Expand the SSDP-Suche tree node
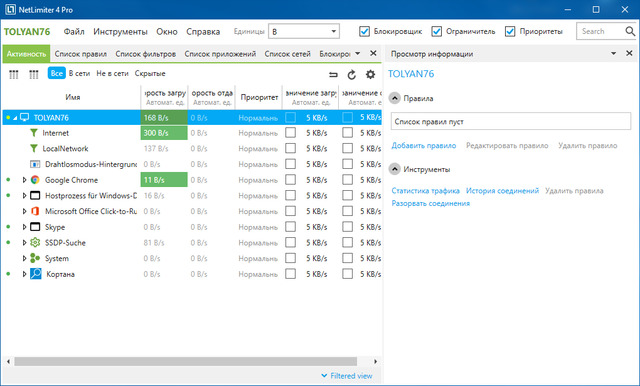 pyautogui.click(x=24, y=243)
